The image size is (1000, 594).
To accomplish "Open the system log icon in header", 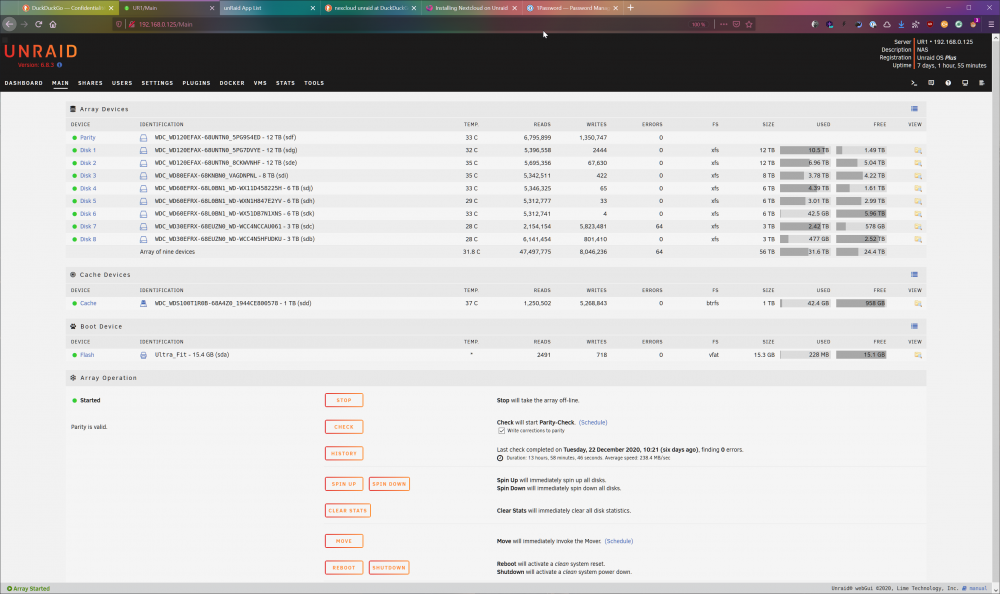I will 982,83.
